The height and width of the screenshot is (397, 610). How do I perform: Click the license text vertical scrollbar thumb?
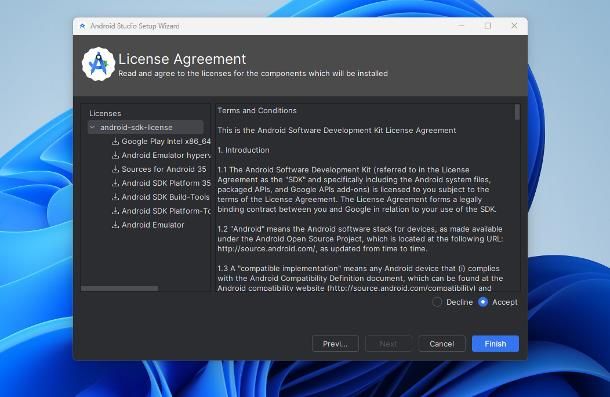[517, 112]
